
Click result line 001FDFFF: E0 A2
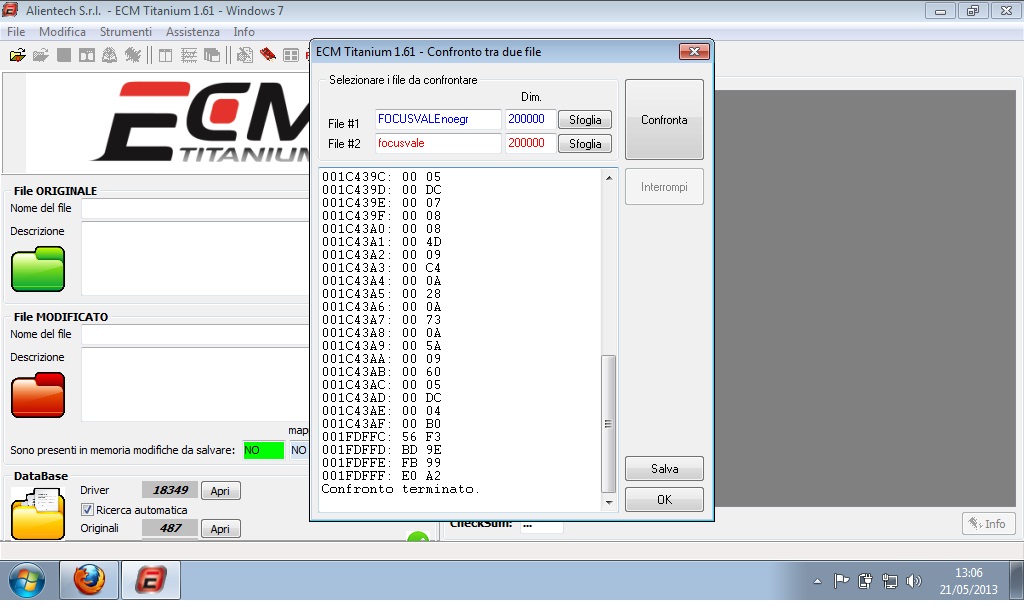[381, 476]
